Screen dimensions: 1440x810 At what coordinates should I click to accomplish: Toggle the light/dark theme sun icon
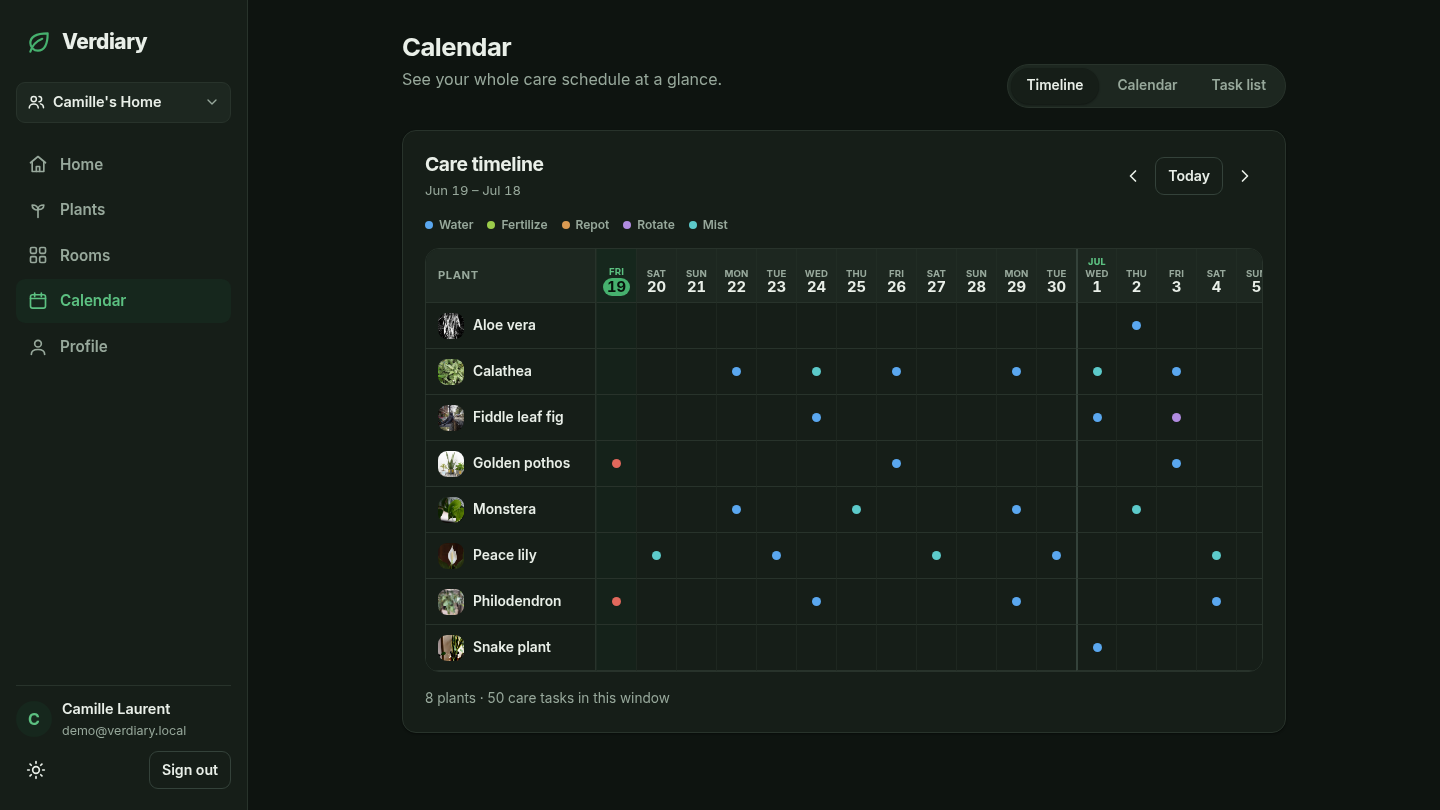(x=36, y=770)
